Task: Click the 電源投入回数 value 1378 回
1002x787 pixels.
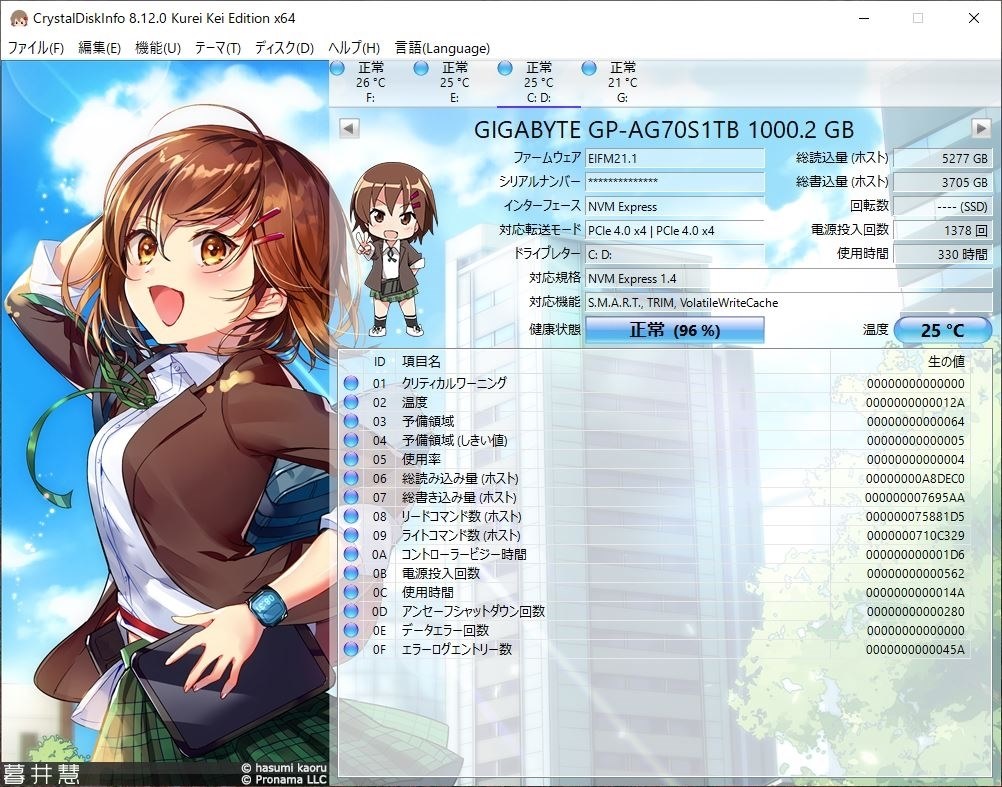Action: point(943,230)
